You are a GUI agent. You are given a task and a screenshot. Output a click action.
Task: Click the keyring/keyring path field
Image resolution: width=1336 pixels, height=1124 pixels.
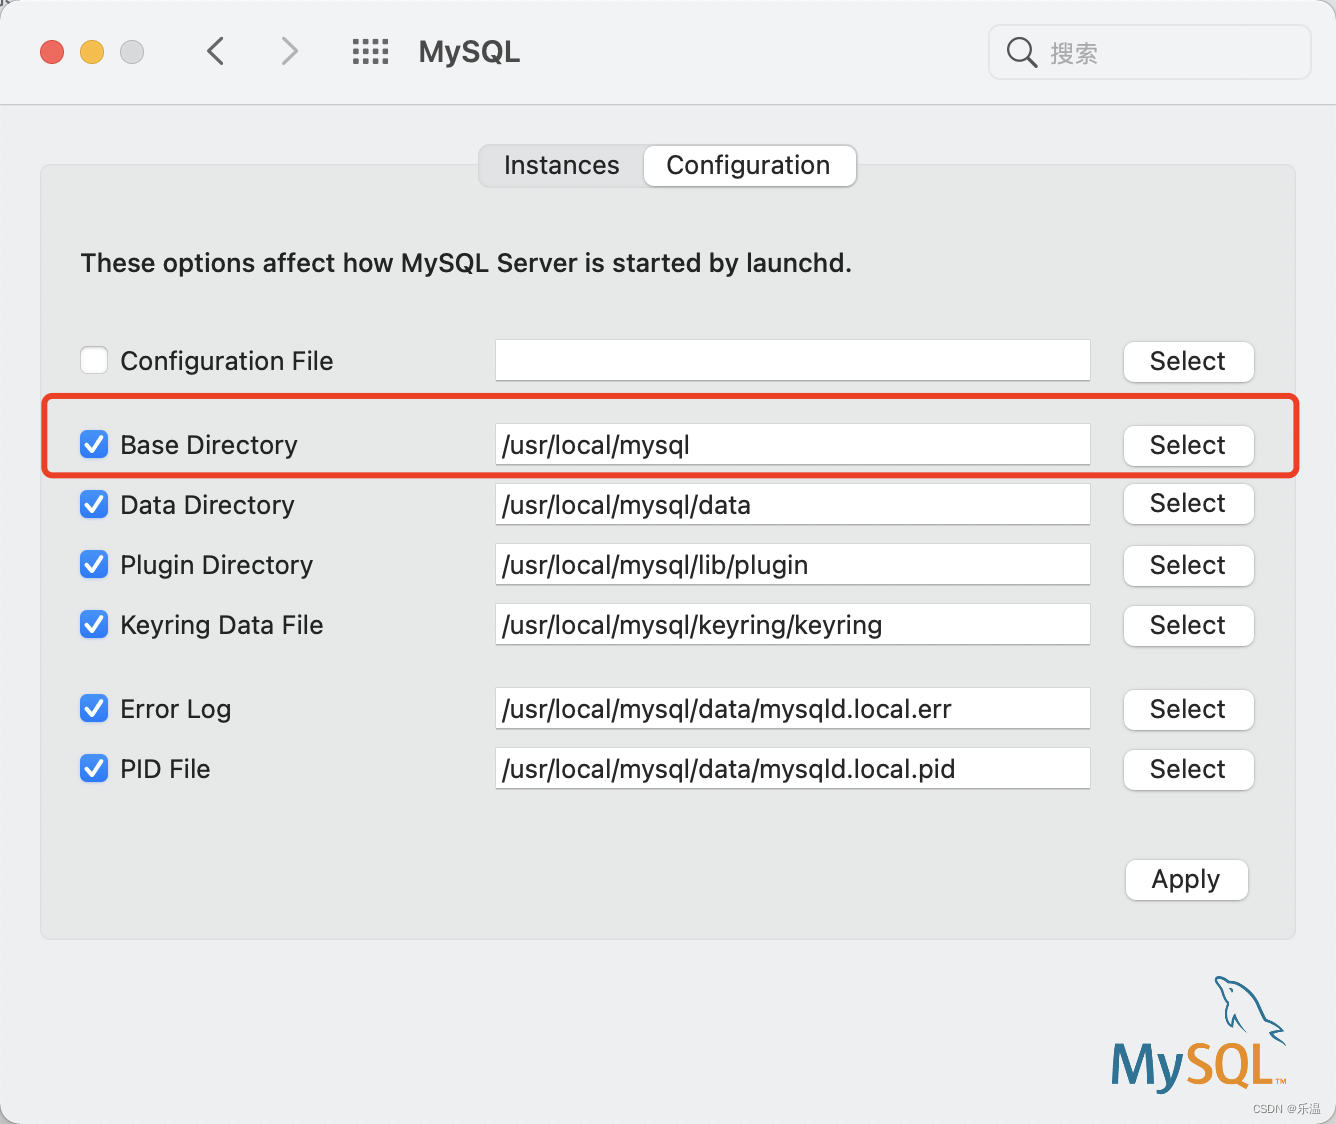coord(793,624)
